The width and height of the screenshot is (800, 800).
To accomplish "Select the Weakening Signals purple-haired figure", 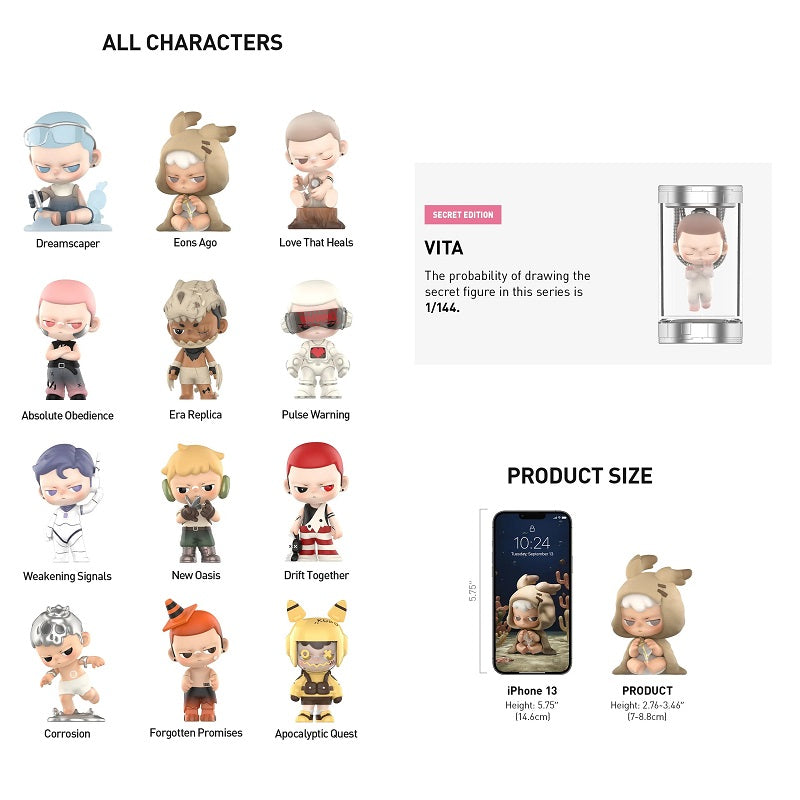I will [x=67, y=503].
